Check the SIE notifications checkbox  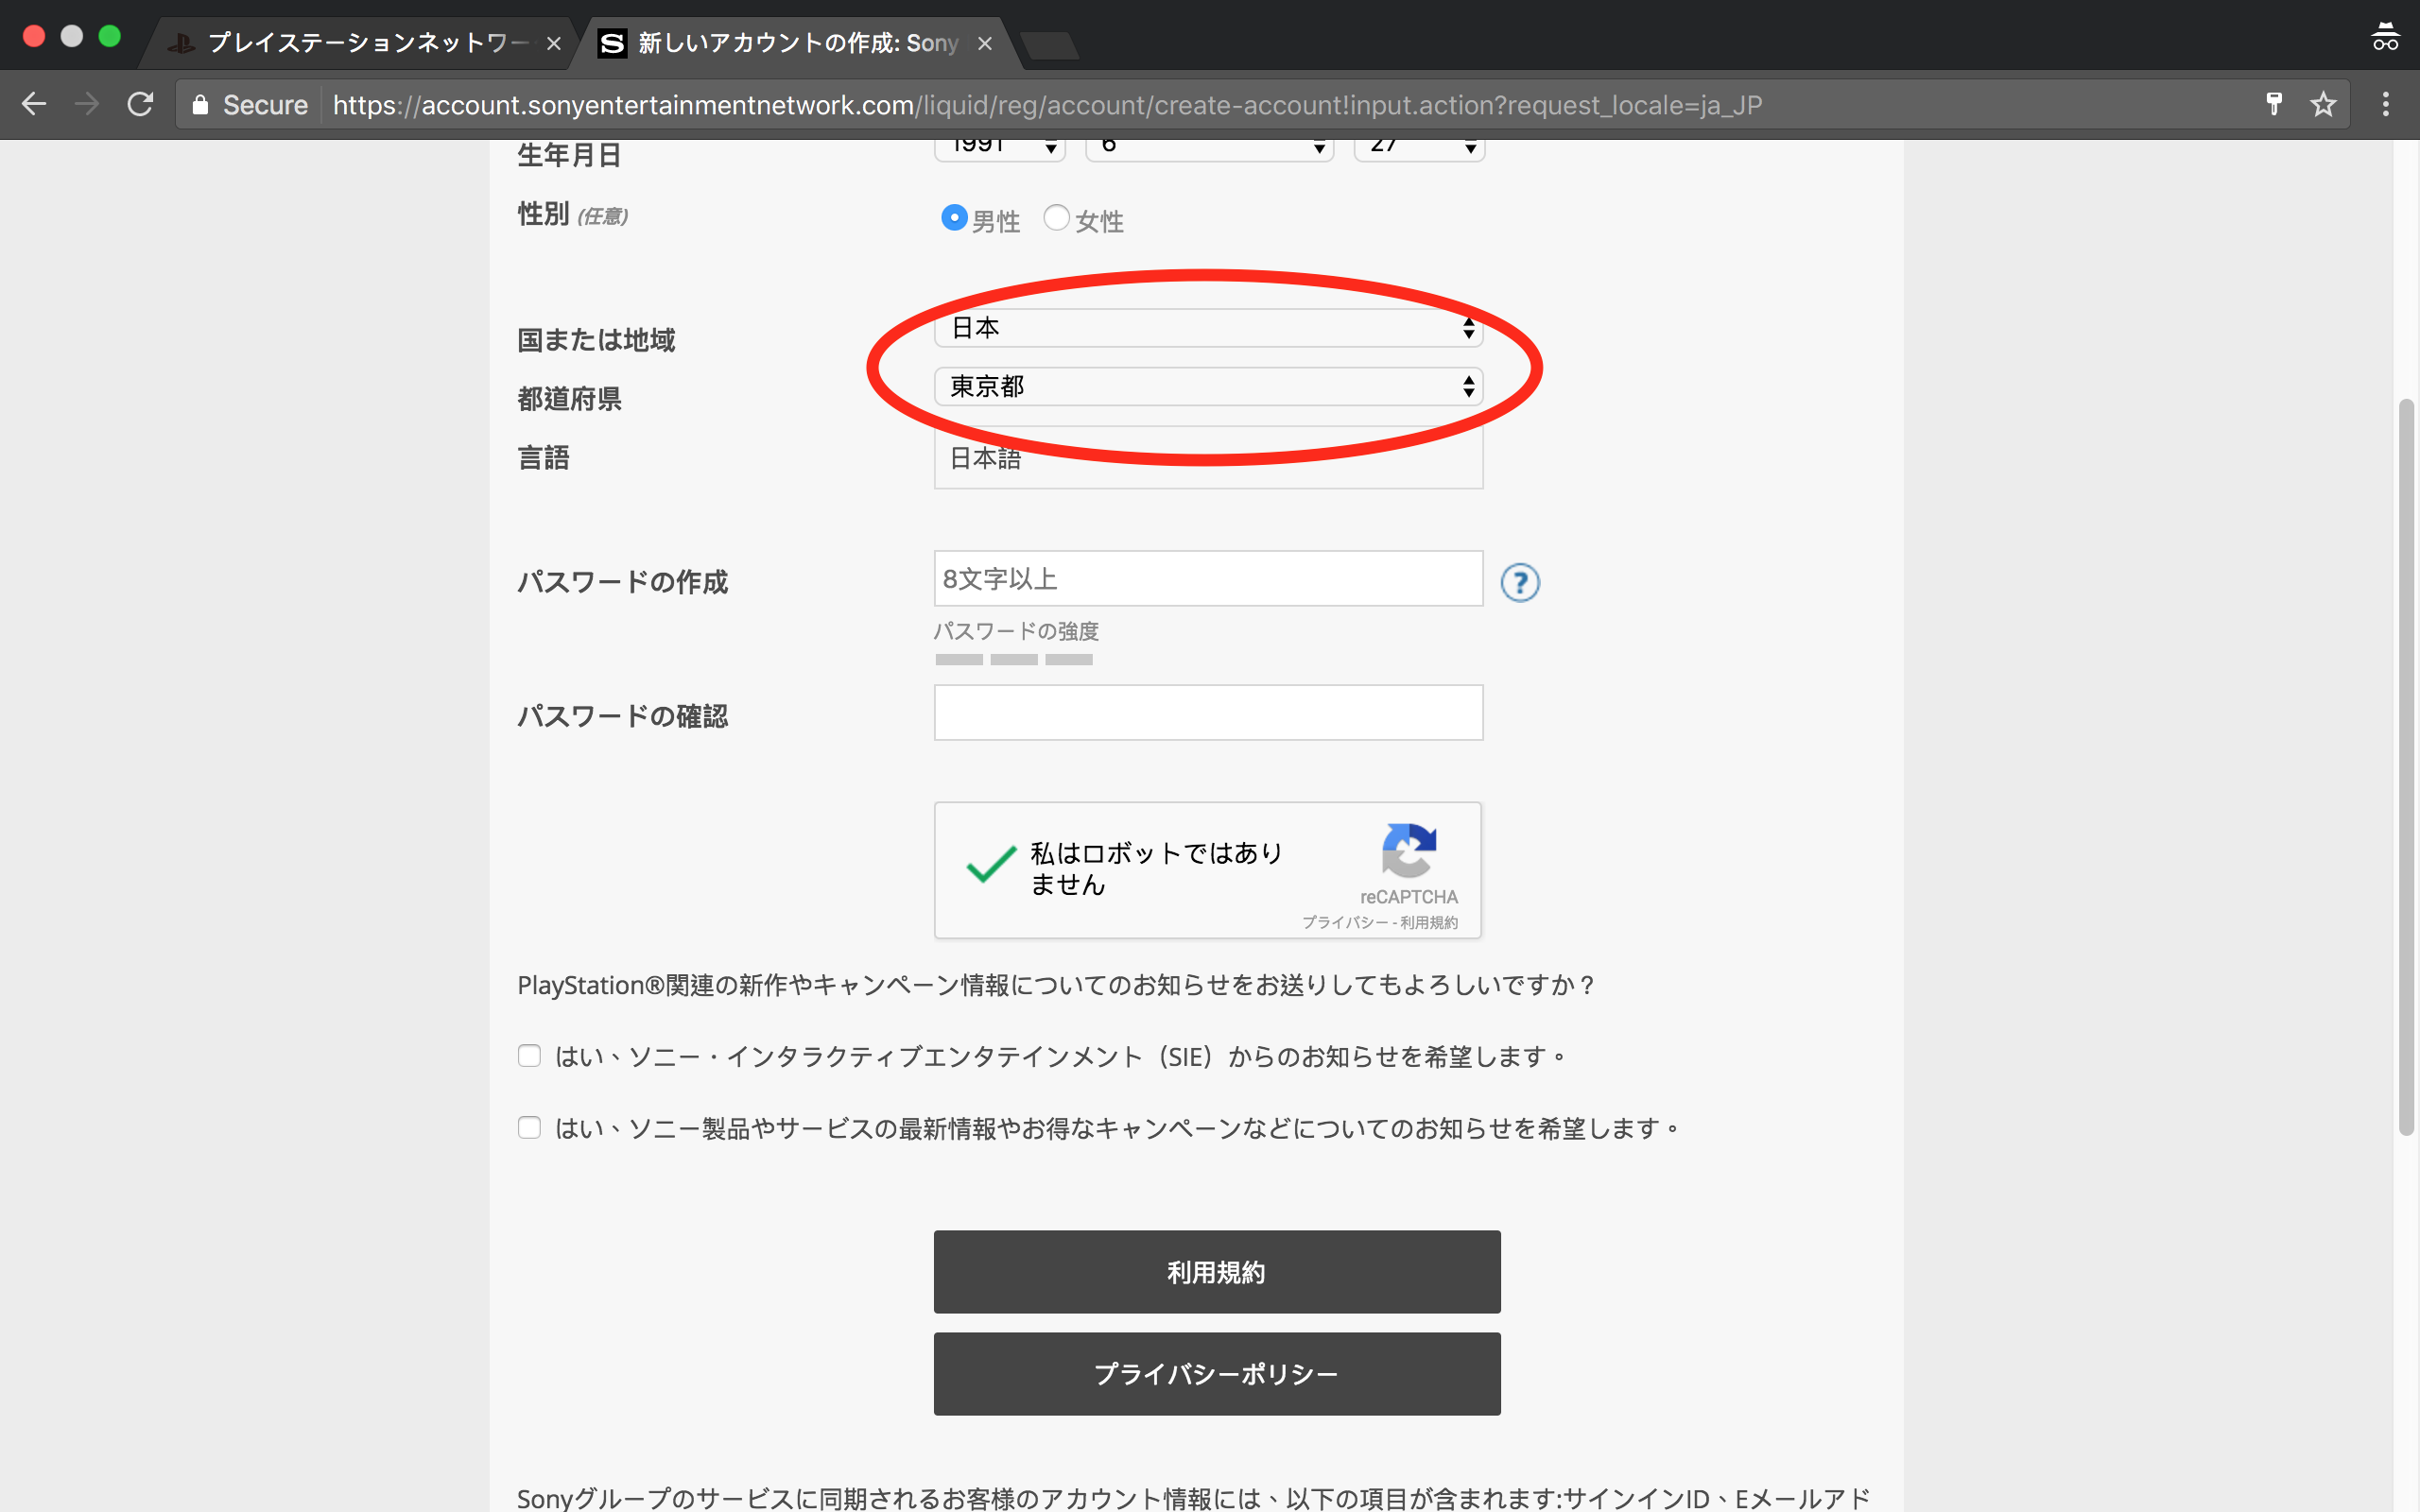coord(529,1056)
